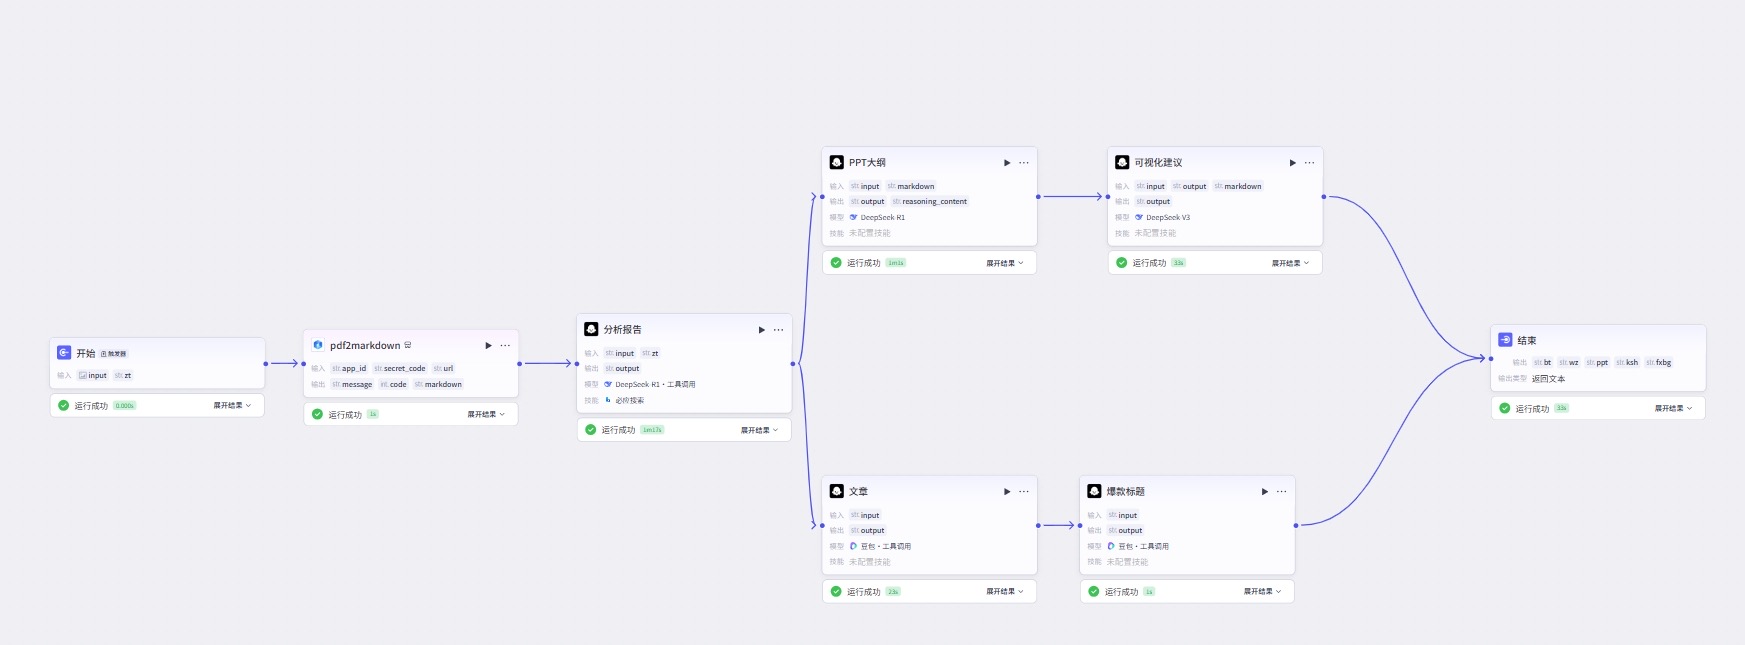1745x645 pixels.
Task: Click the 必应搜索 skill in 分析报告
Action: coord(629,400)
